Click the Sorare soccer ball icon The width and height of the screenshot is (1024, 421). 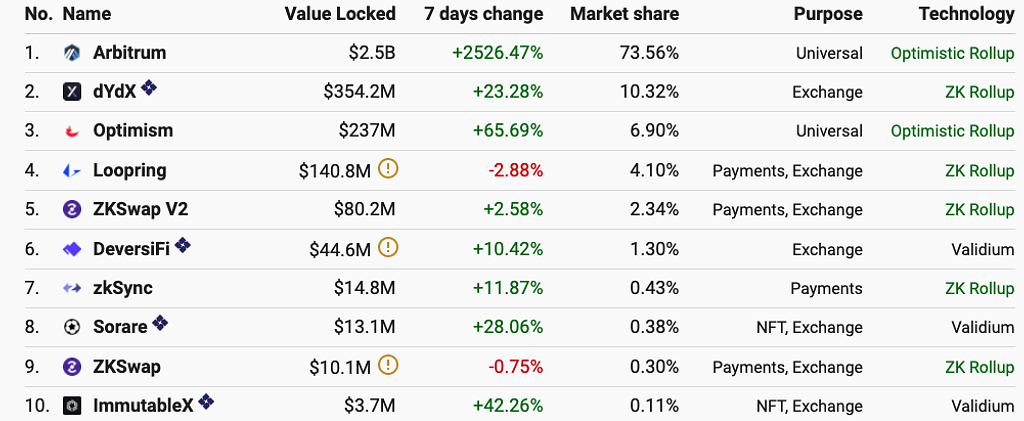tap(72, 327)
